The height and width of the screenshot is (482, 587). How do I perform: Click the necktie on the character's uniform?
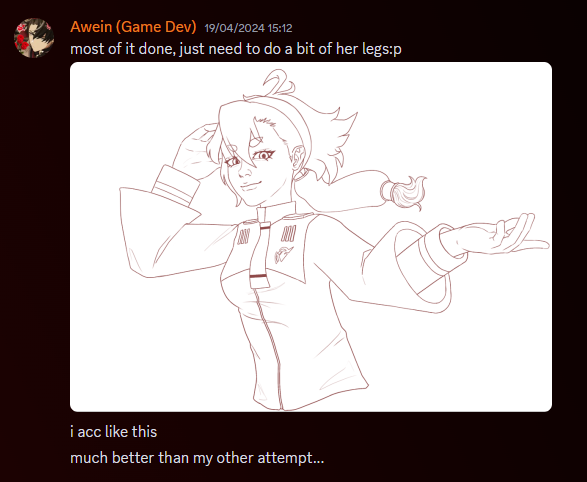[x=261, y=249]
